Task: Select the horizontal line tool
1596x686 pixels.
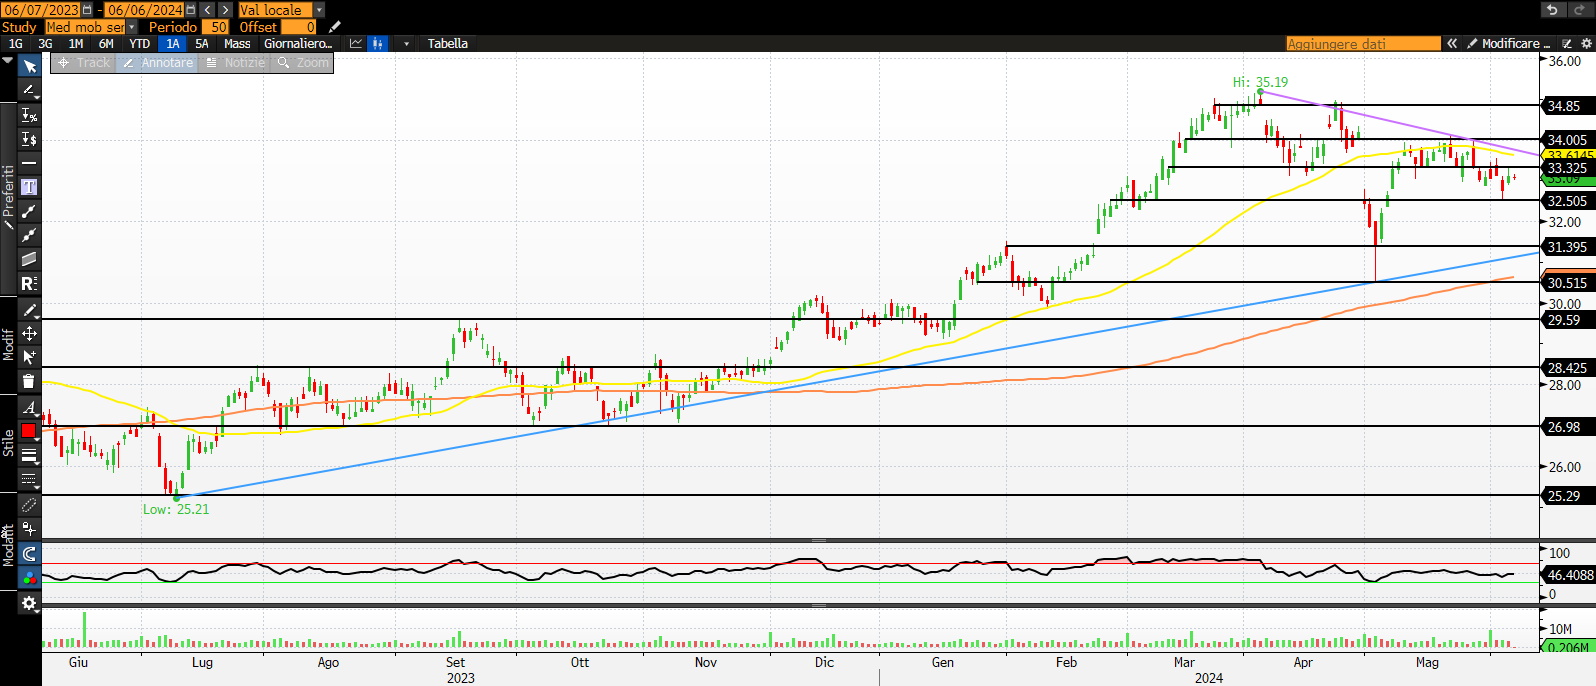Action: coord(29,163)
